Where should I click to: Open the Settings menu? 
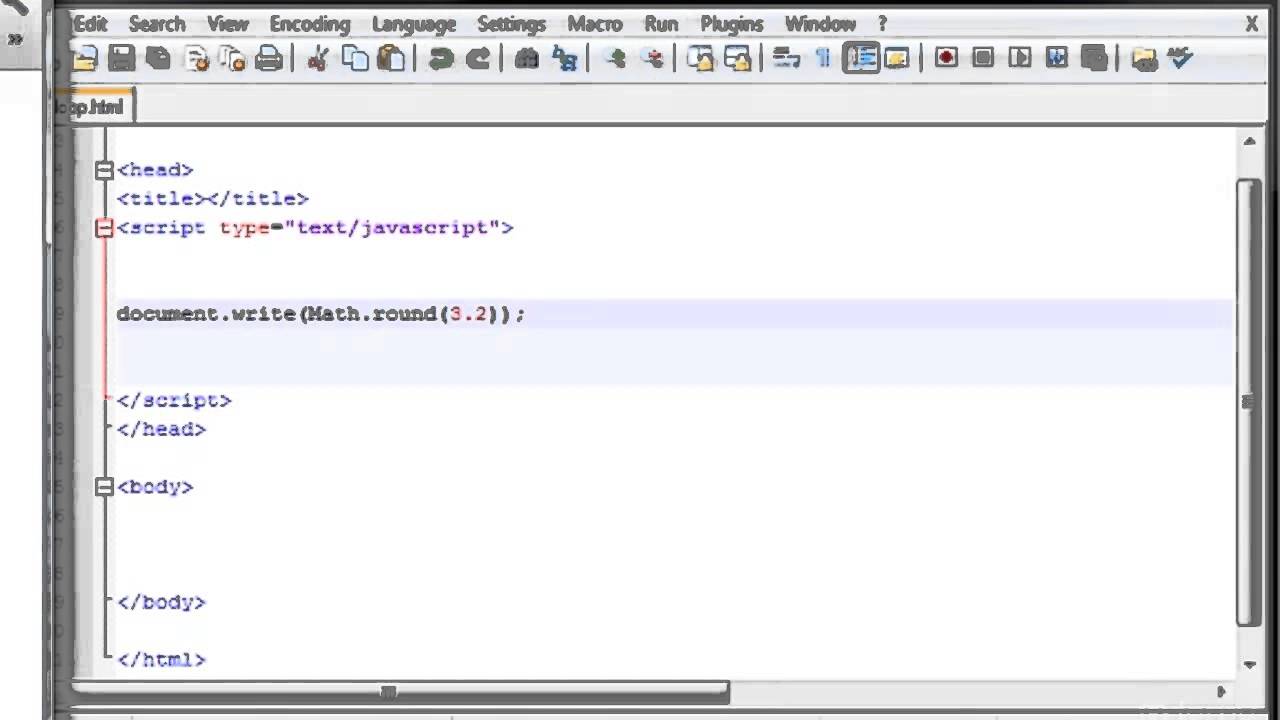[x=512, y=23]
